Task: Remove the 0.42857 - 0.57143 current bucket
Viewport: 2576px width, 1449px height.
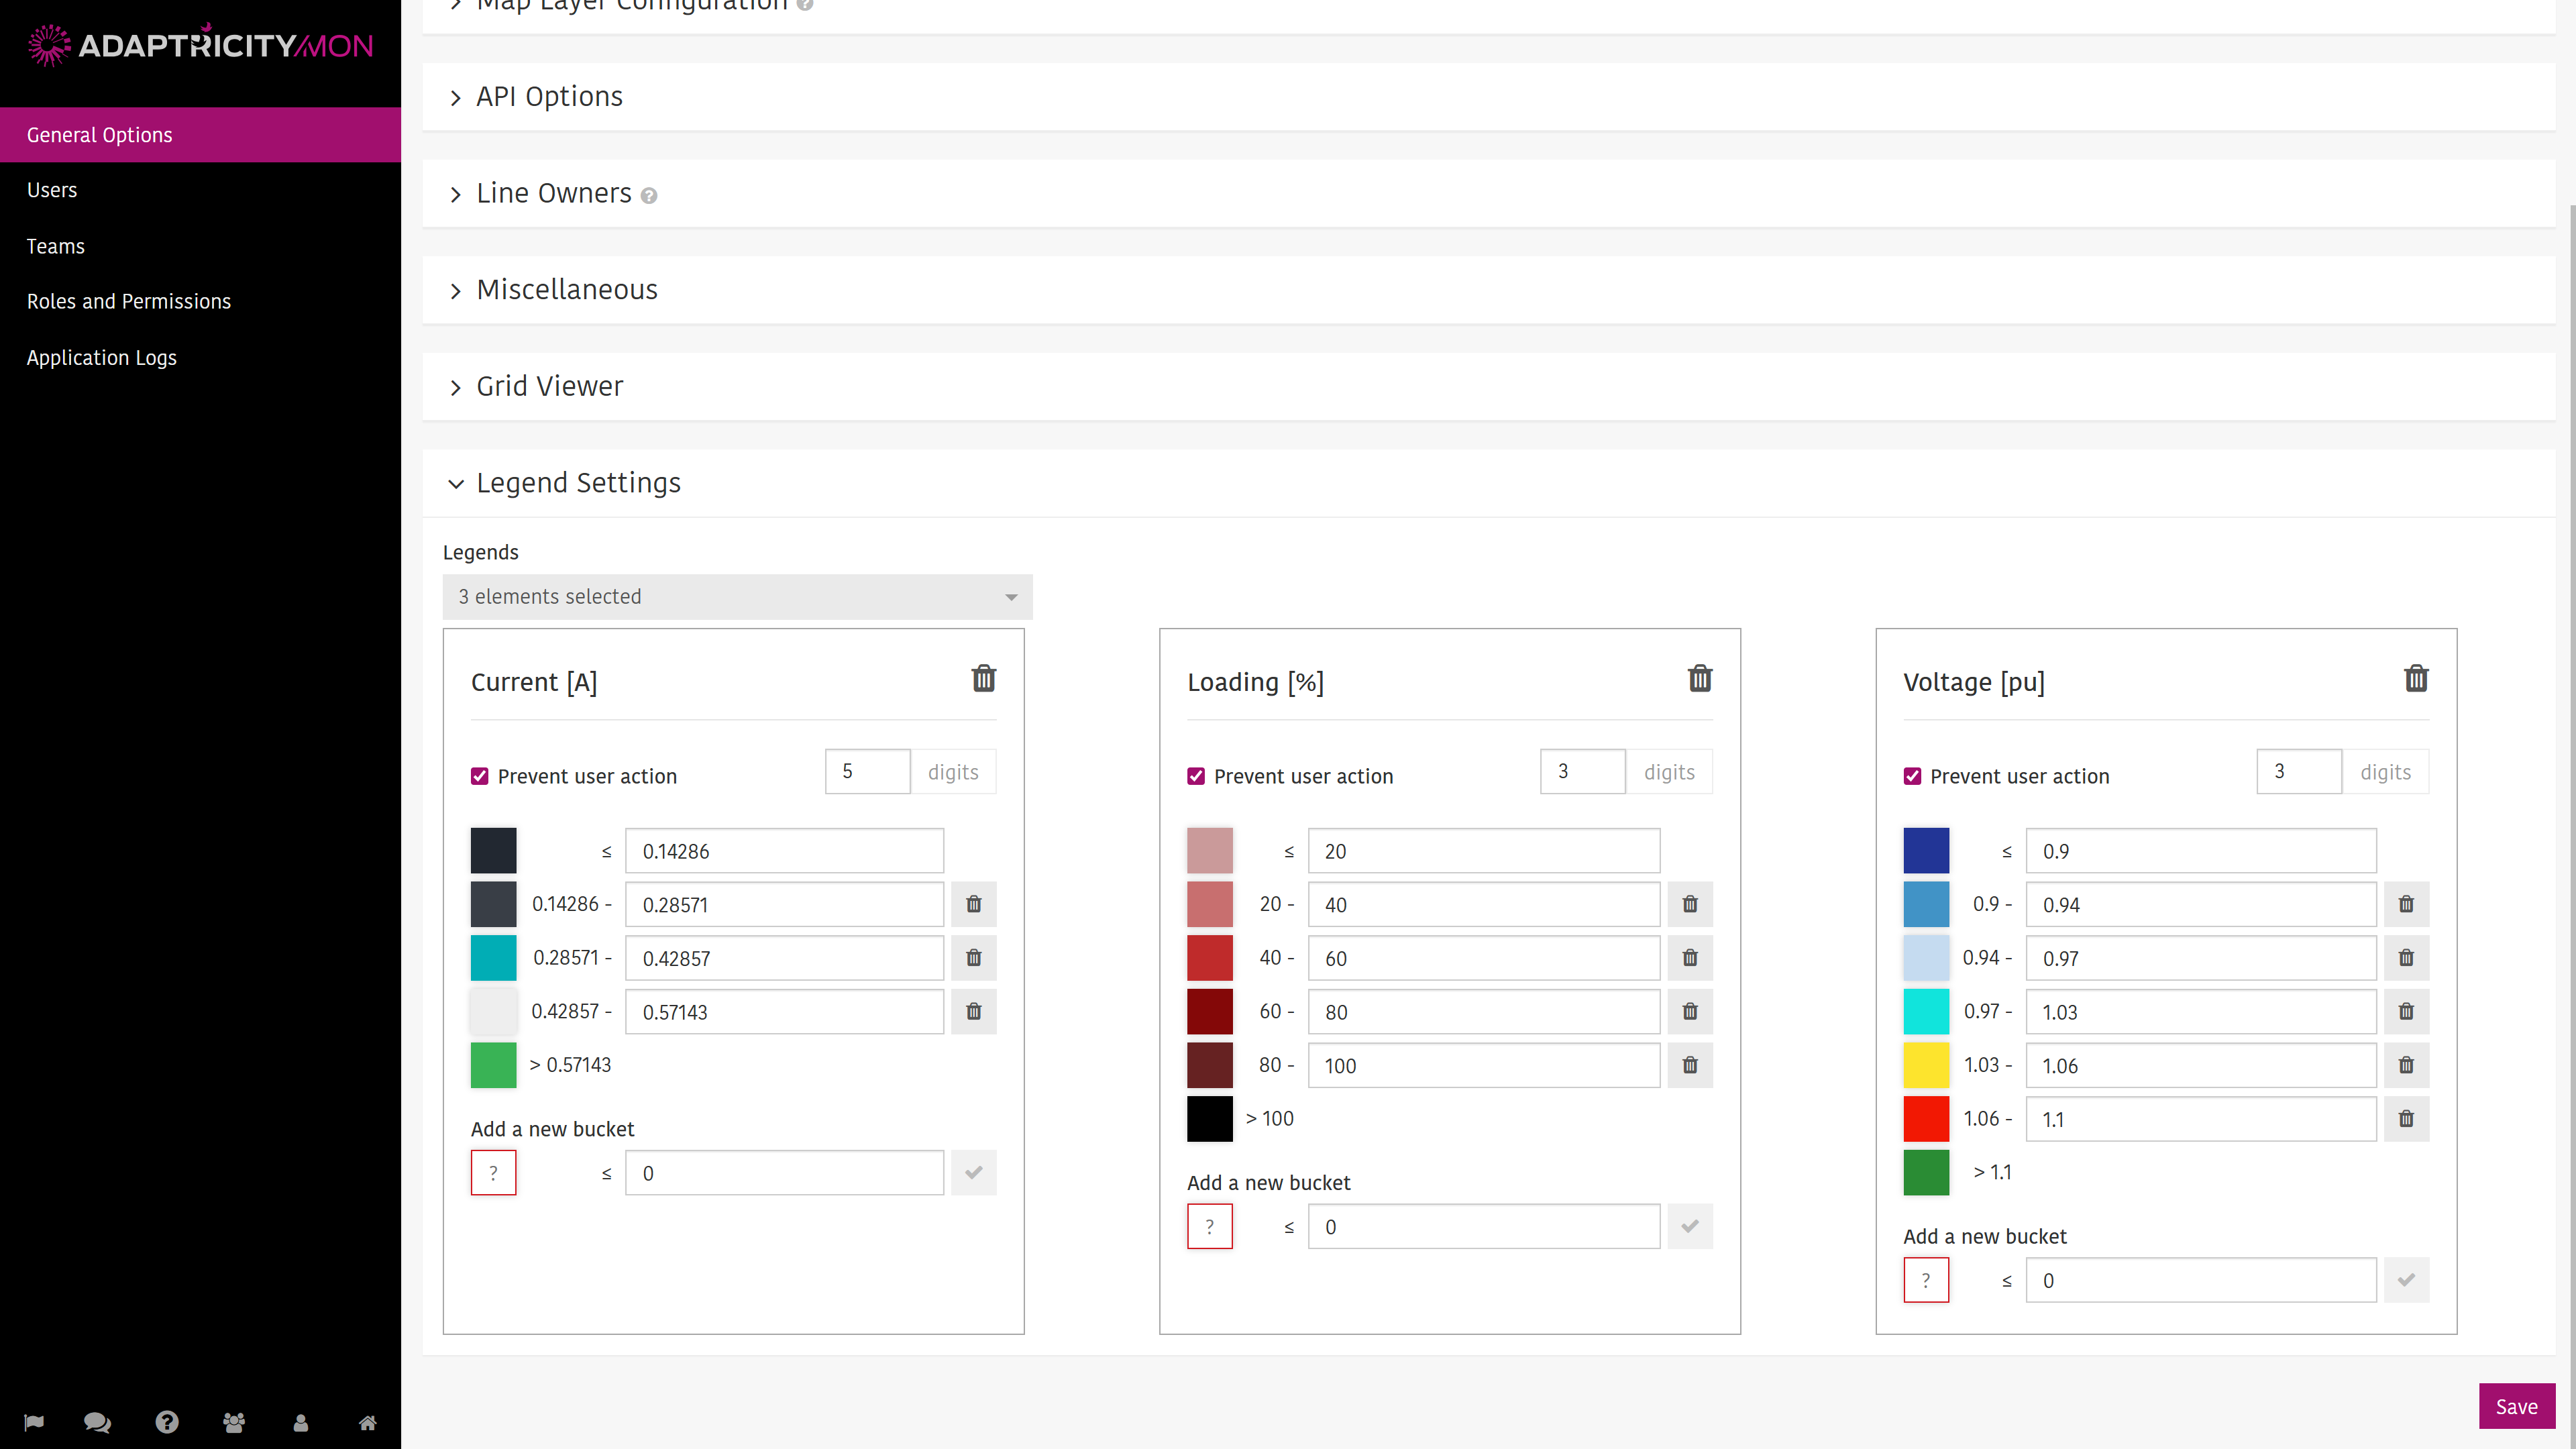Action: [974, 1011]
